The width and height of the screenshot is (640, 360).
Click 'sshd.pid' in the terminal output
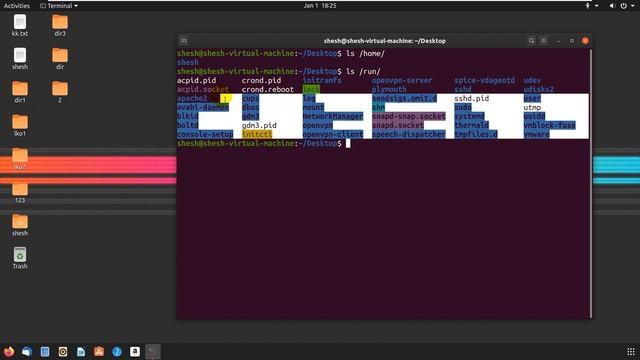[x=471, y=98]
